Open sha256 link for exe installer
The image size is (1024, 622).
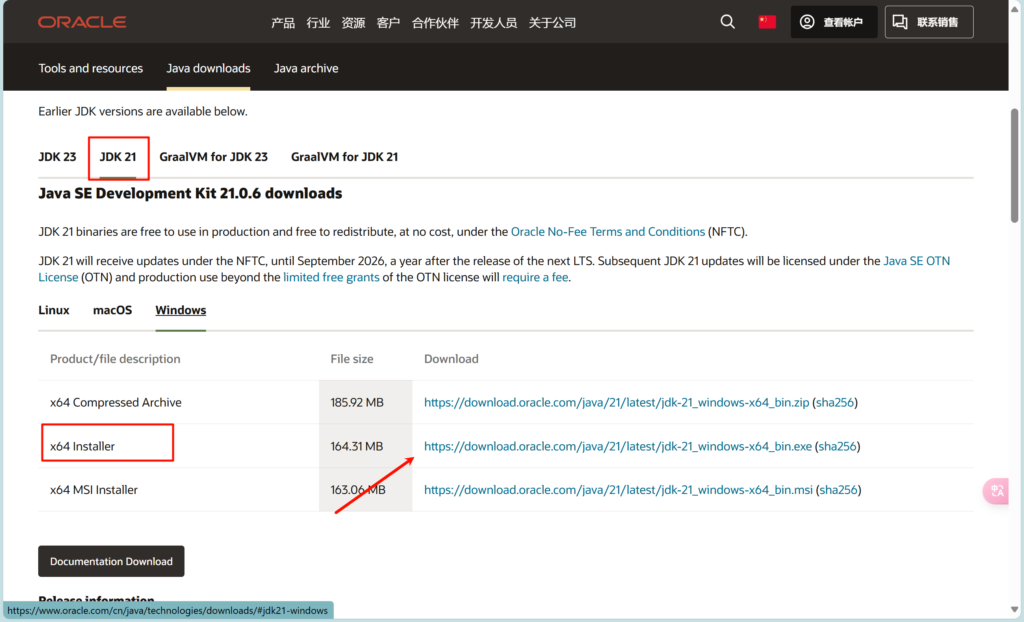click(837, 446)
